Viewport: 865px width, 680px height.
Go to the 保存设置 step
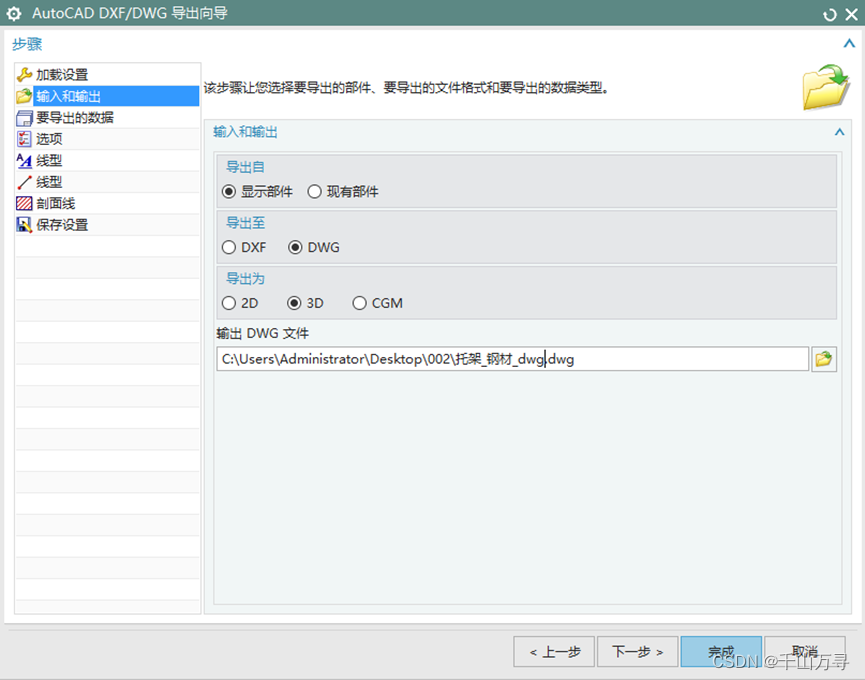coord(108,224)
